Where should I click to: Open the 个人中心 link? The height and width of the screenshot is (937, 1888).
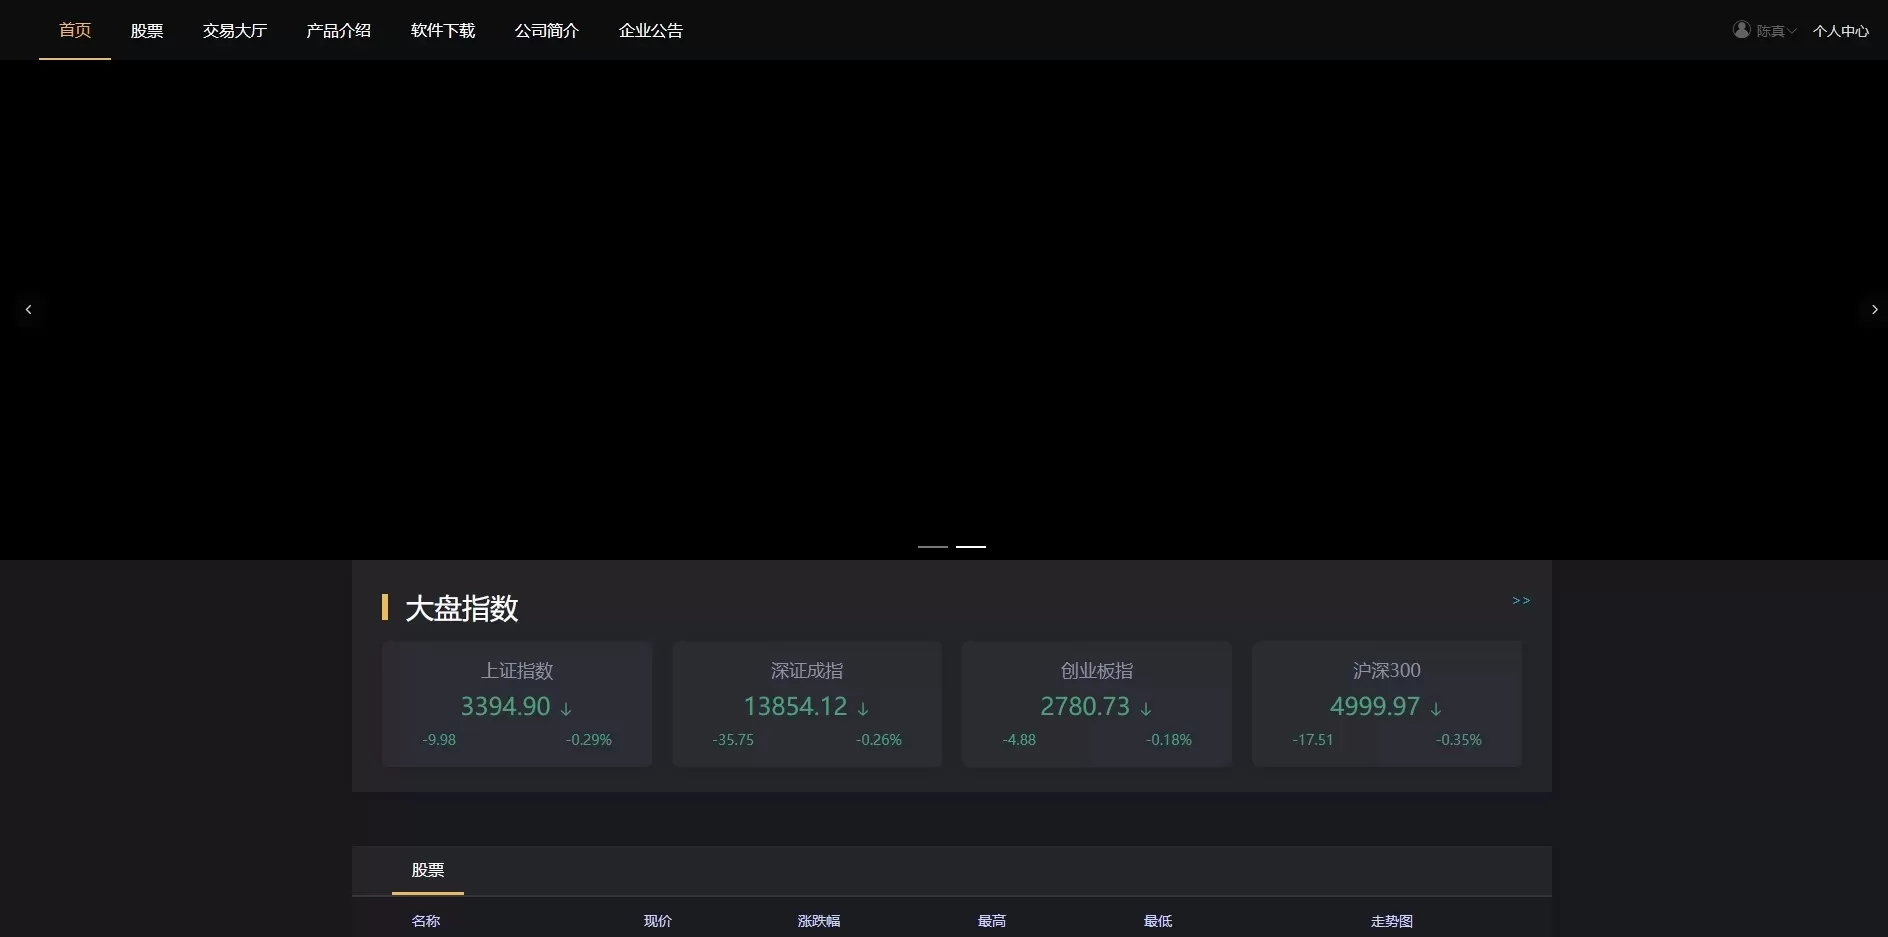click(x=1840, y=31)
